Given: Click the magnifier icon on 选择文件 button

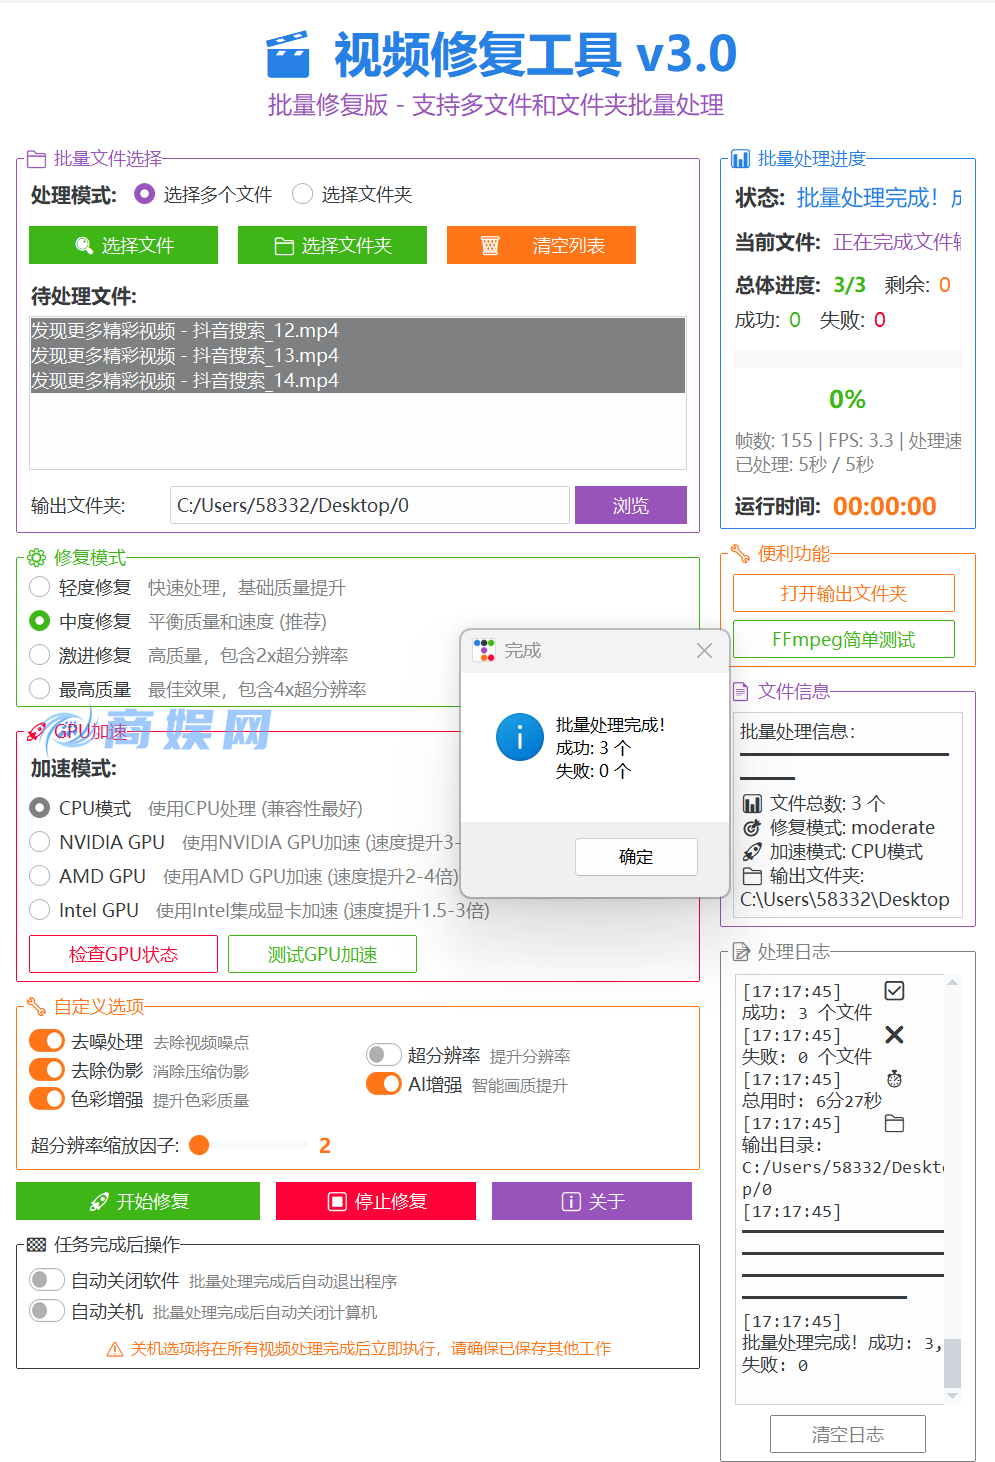Looking at the screenshot, I should coord(84,245).
